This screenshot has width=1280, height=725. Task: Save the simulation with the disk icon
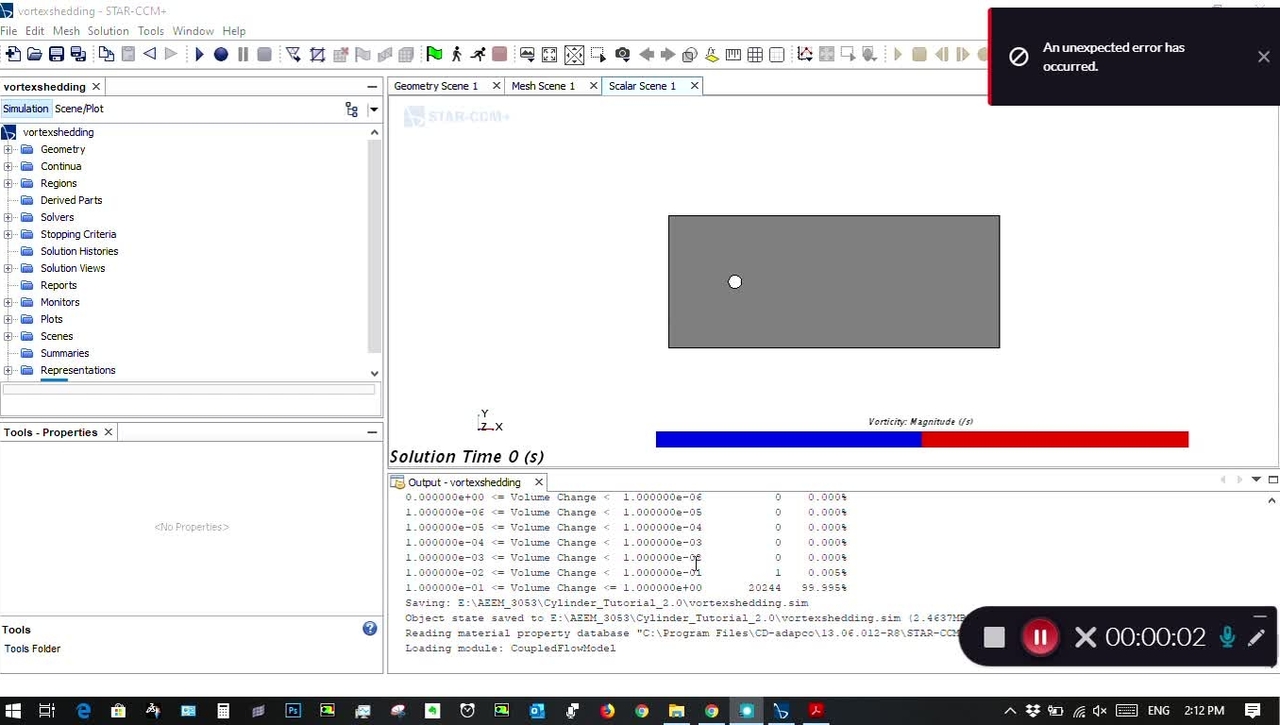click(x=56, y=54)
